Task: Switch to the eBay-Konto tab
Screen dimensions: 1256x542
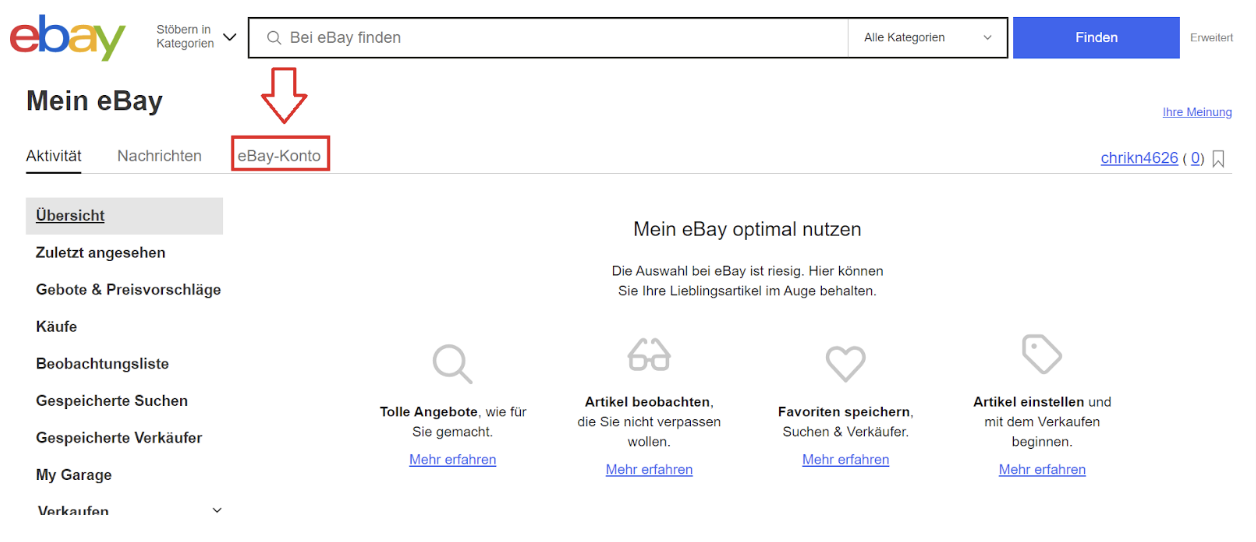Action: pos(279,156)
